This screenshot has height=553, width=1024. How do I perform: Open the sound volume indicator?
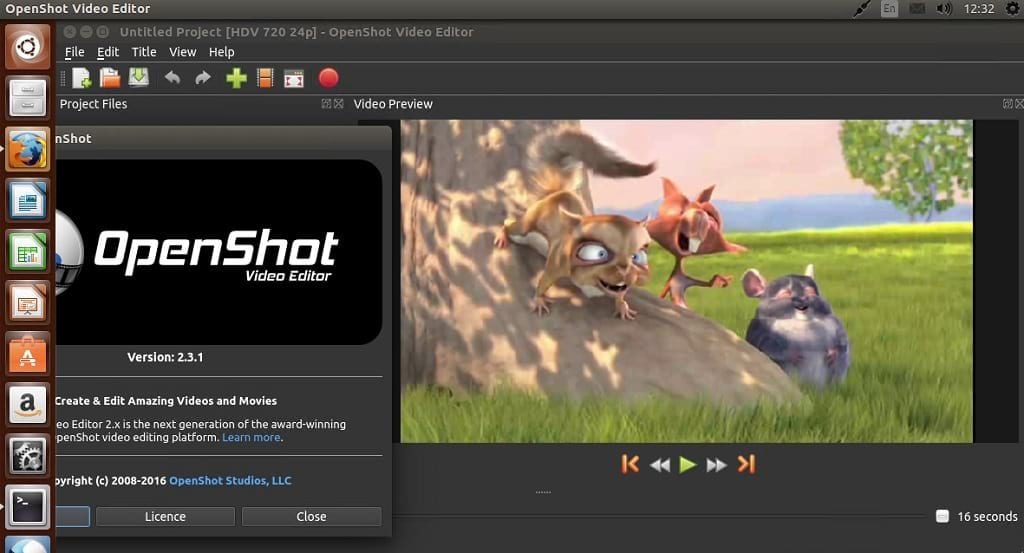point(944,9)
